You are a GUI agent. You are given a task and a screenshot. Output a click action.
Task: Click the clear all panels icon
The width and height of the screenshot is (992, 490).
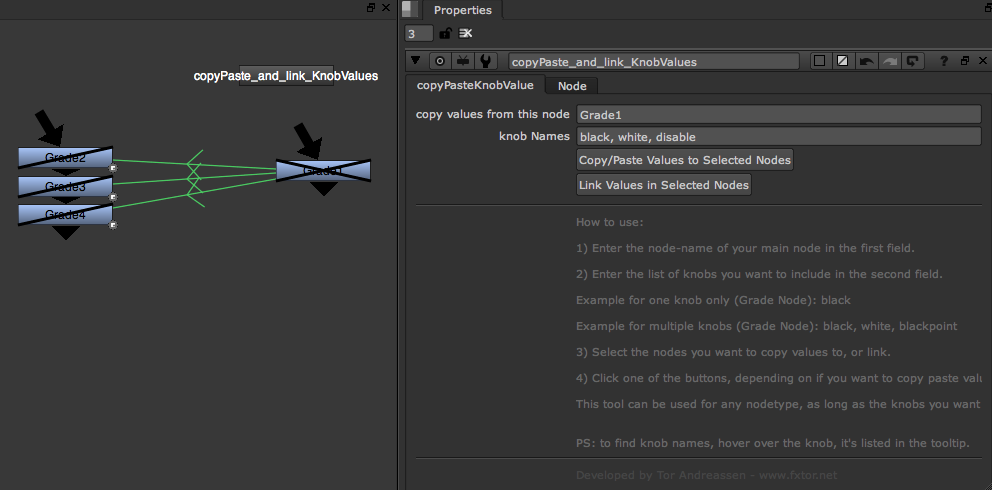click(x=466, y=33)
